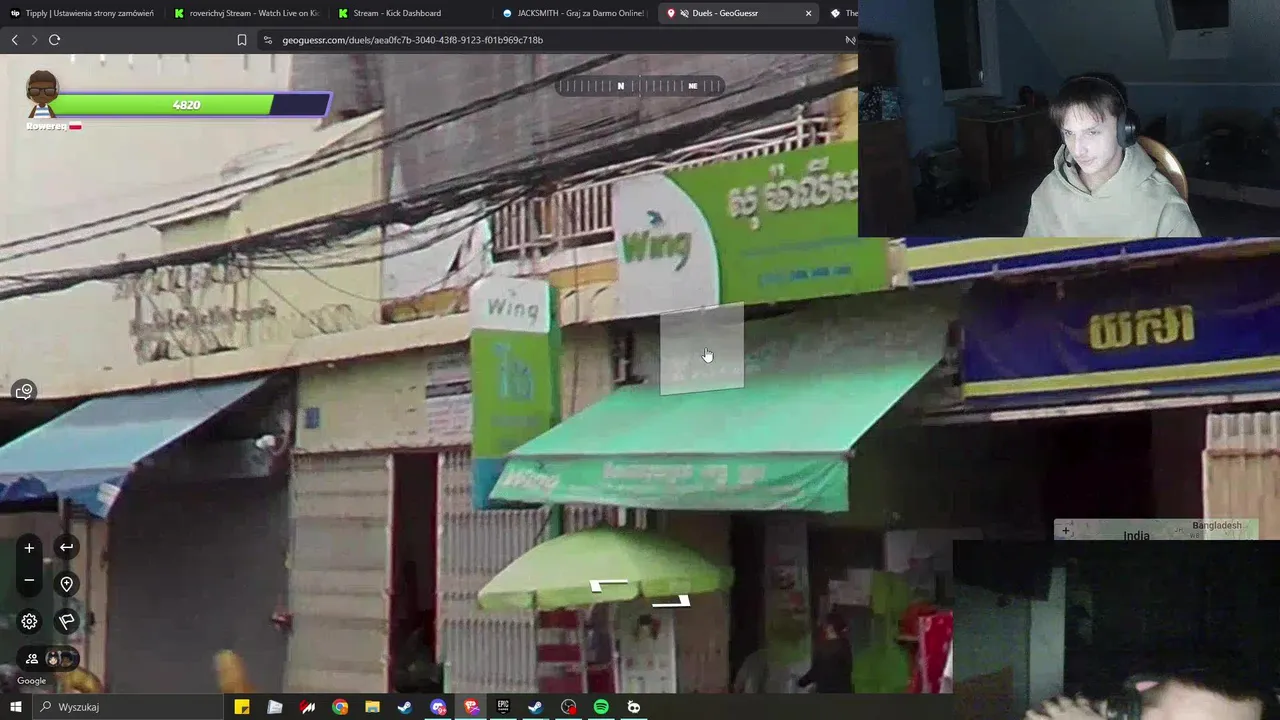Open Discord from the taskbar
This screenshot has width=1280, height=720.
[x=438, y=707]
